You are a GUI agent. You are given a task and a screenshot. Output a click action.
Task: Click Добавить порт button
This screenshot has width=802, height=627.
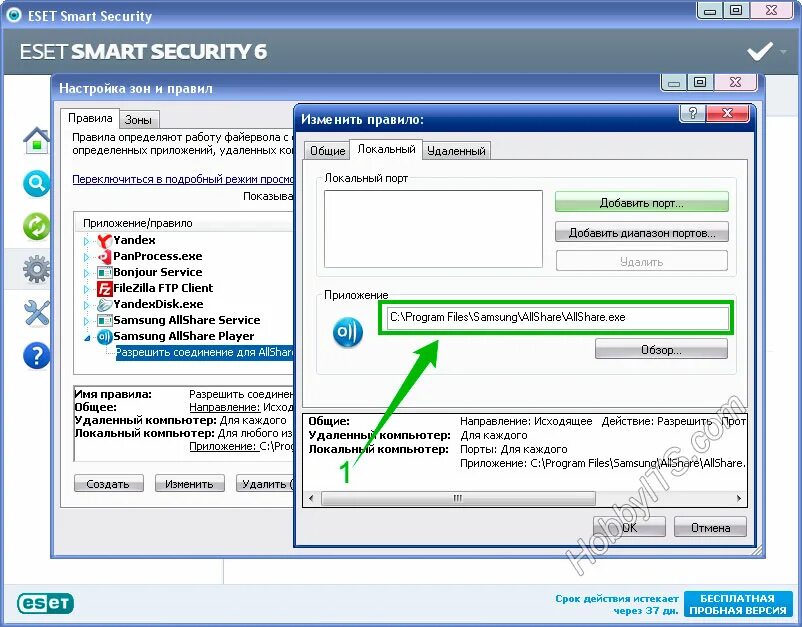641,203
